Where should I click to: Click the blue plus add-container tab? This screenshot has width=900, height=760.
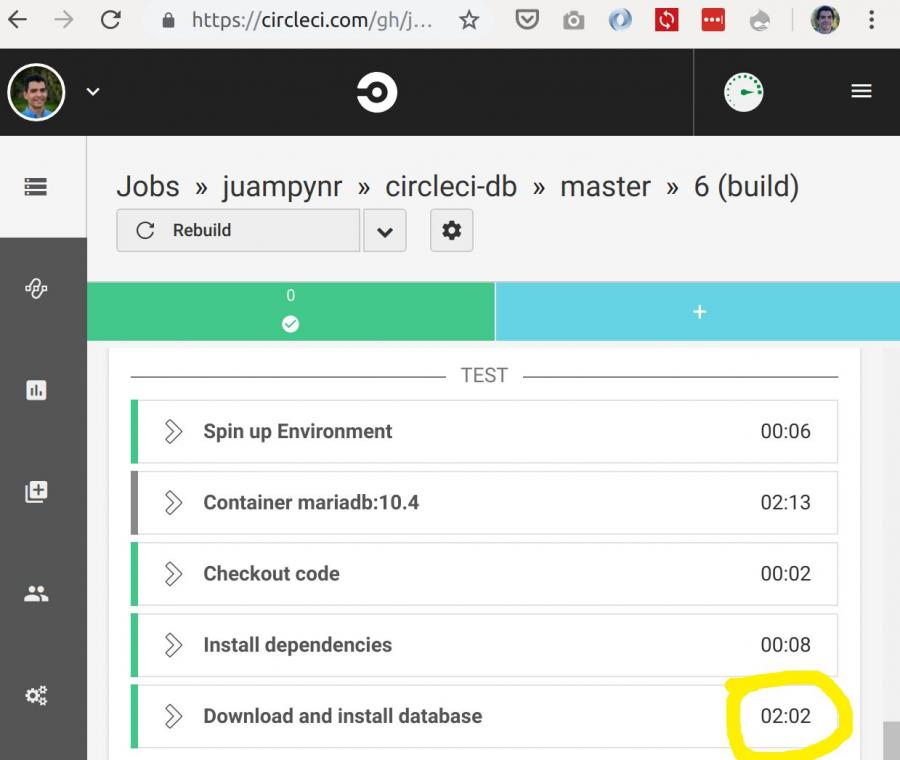point(697,311)
